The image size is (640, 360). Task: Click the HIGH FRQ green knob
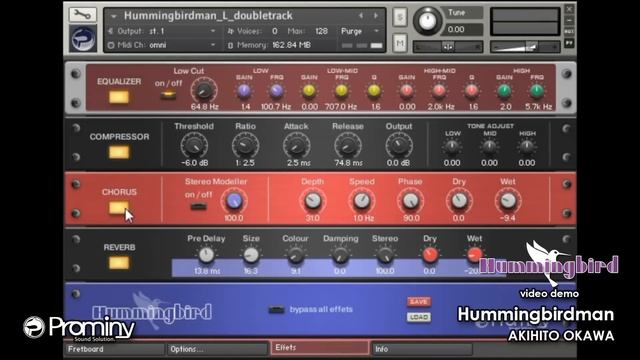click(x=537, y=91)
